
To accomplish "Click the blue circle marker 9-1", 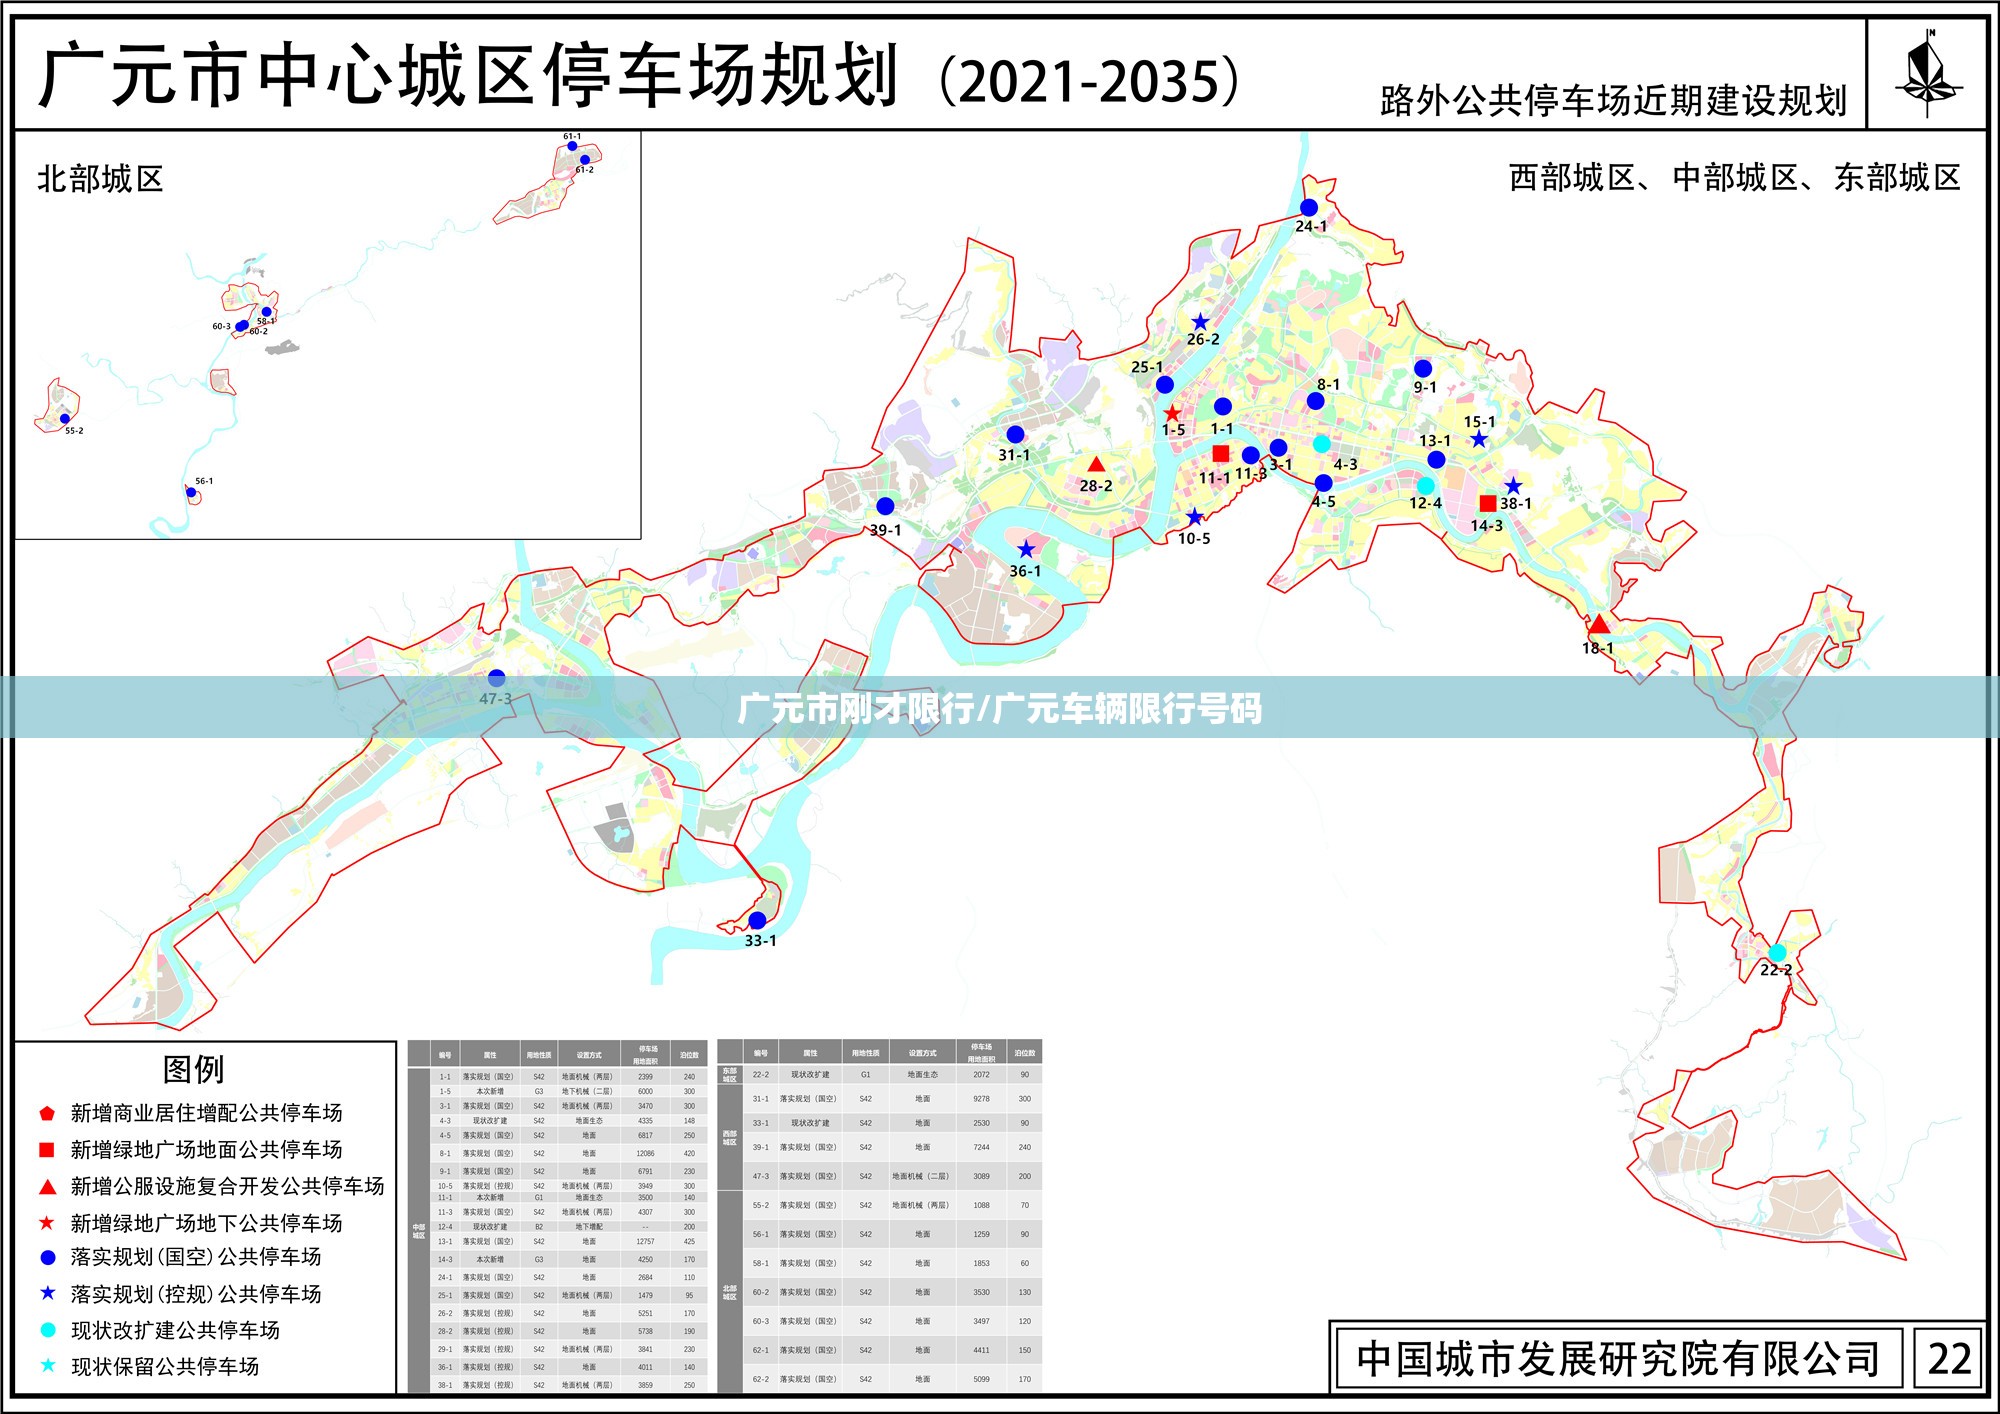I will point(1423,369).
